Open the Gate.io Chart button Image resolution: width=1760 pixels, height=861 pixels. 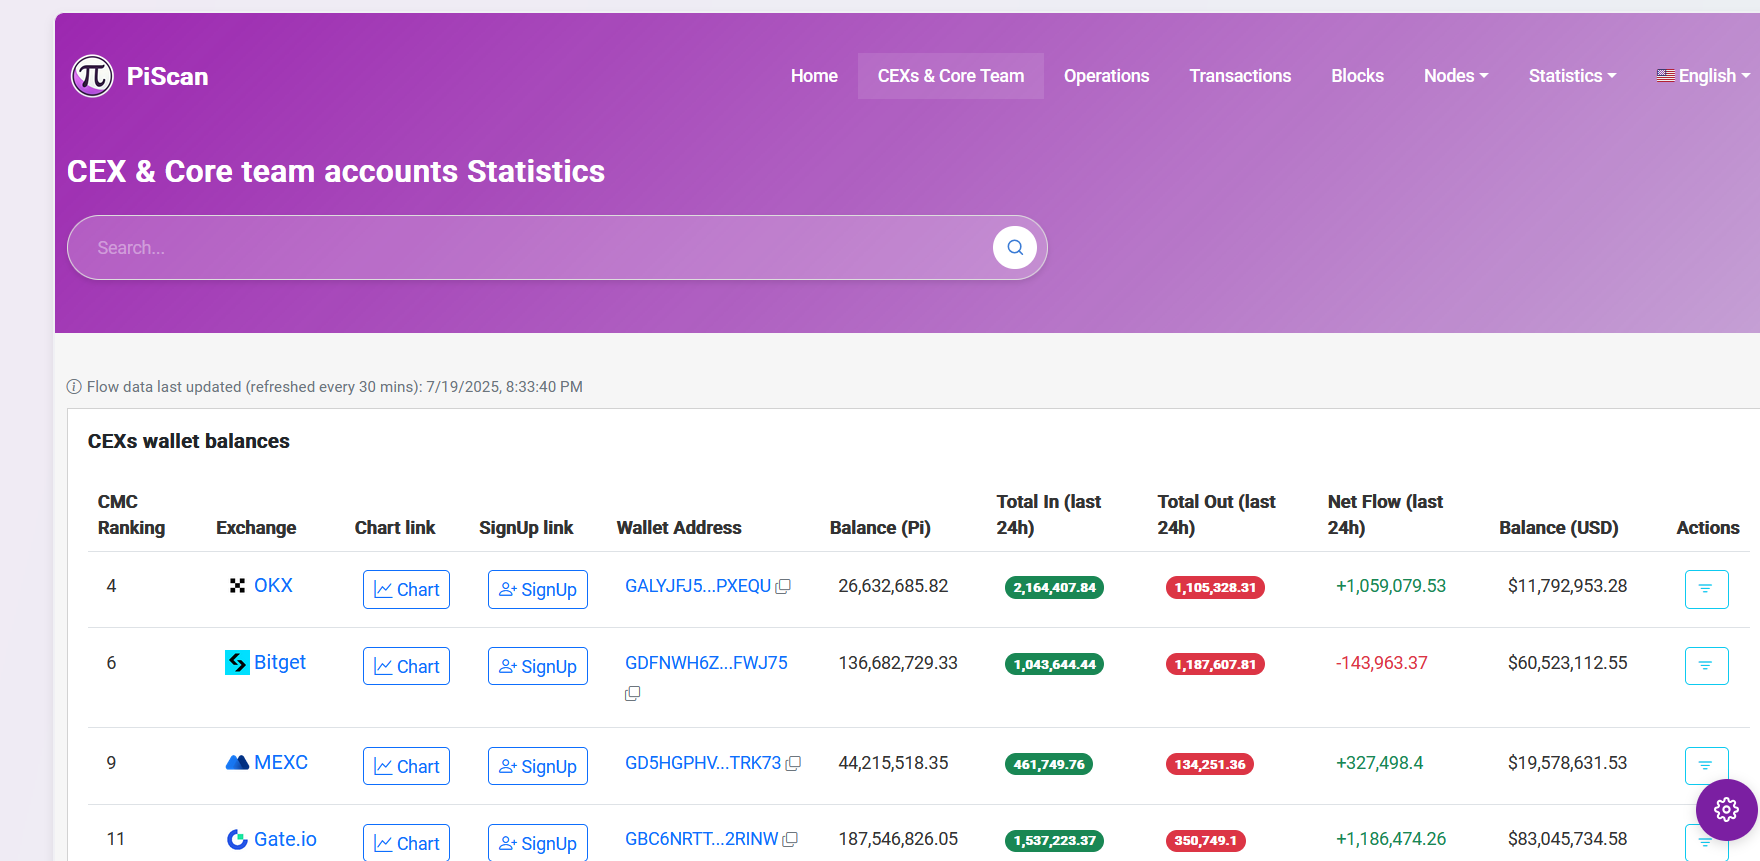pyautogui.click(x=406, y=843)
